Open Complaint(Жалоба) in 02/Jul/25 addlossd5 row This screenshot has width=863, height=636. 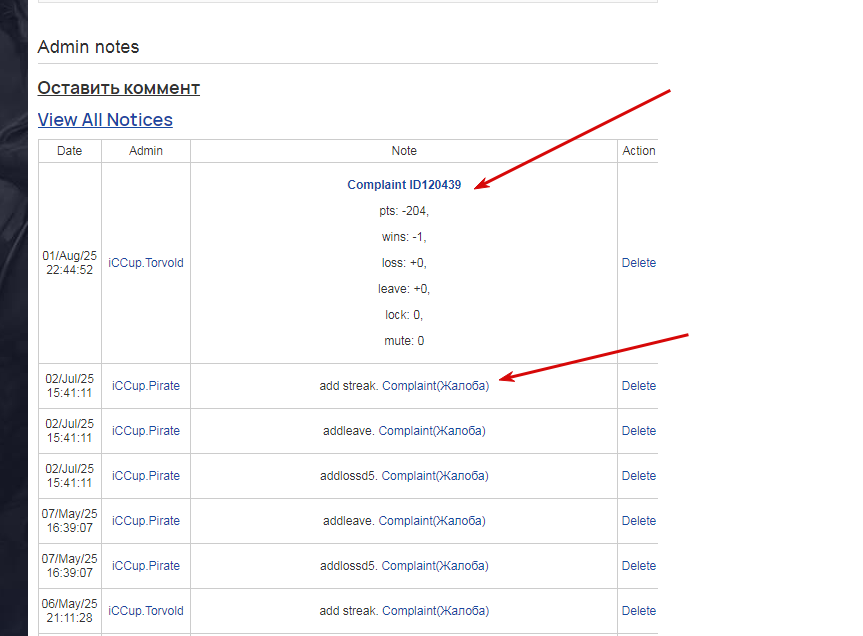435,476
